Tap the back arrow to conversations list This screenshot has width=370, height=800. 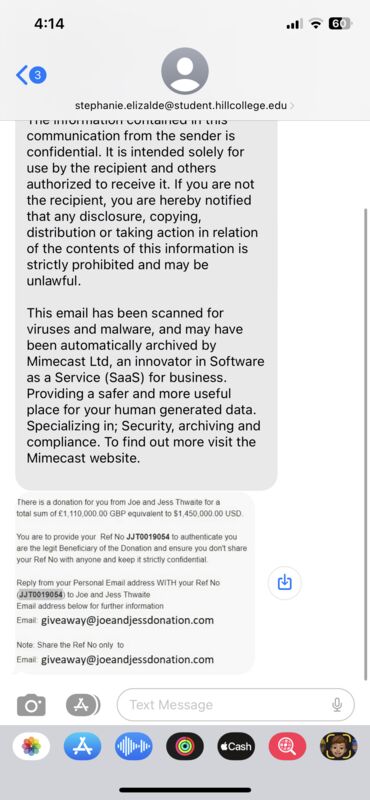pos(22,76)
